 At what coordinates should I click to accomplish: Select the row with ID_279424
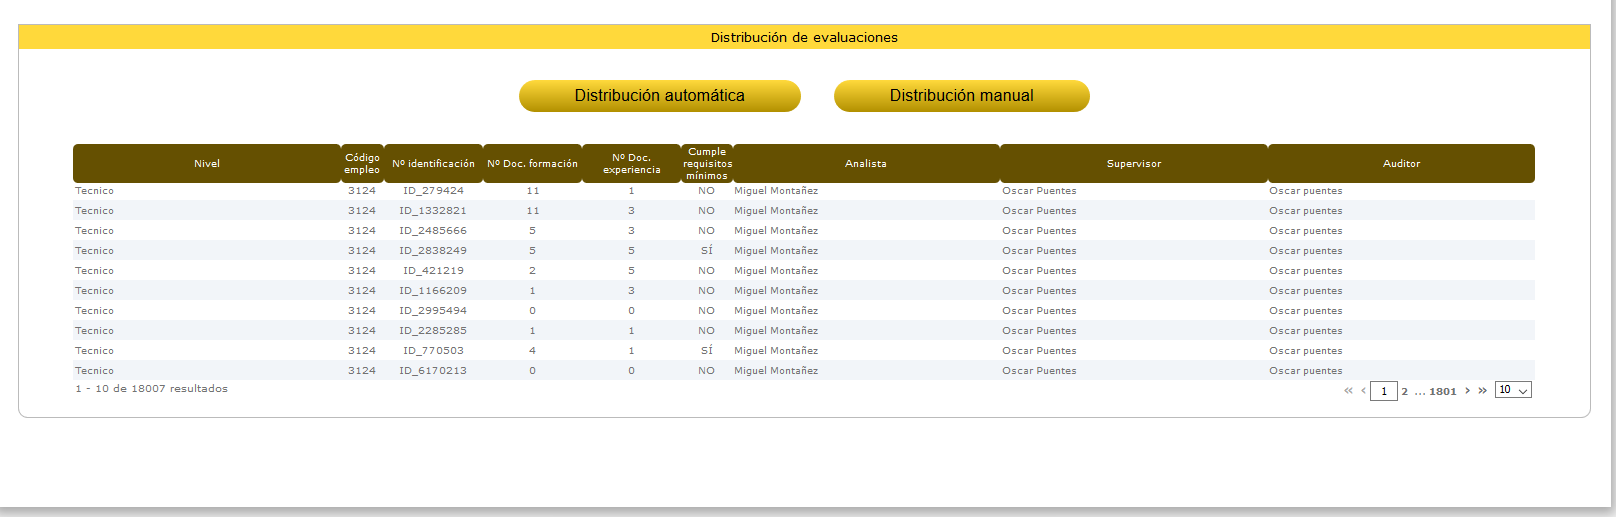(x=433, y=191)
